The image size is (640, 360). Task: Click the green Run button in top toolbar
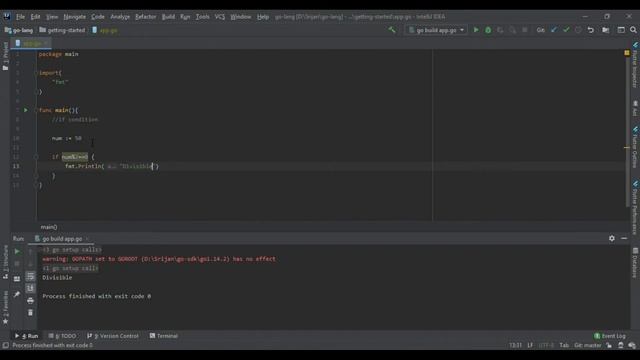click(x=476, y=30)
